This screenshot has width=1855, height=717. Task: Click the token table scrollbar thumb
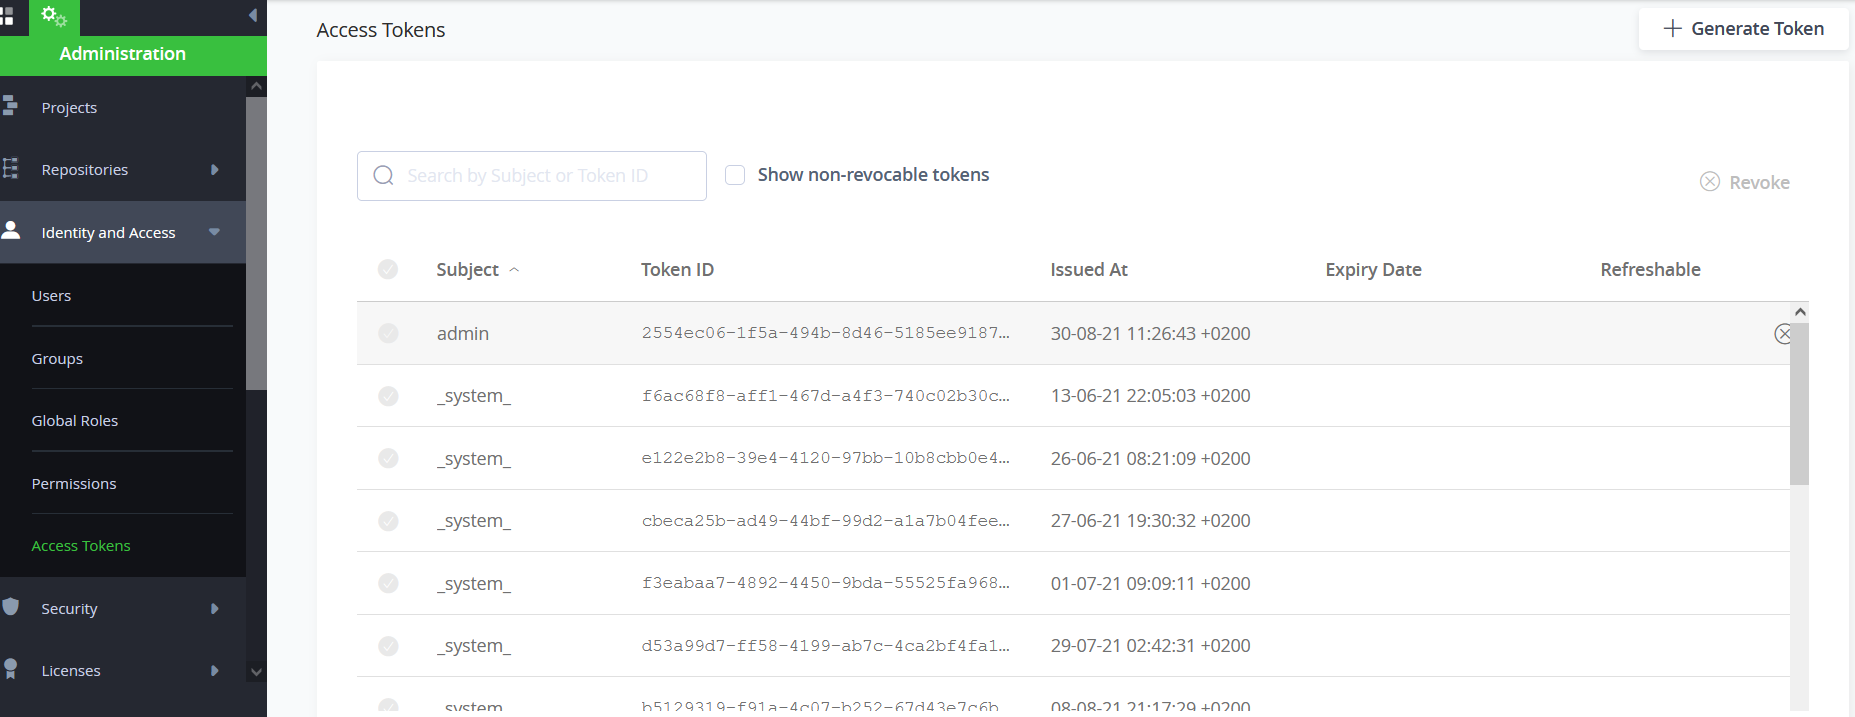tap(1800, 404)
